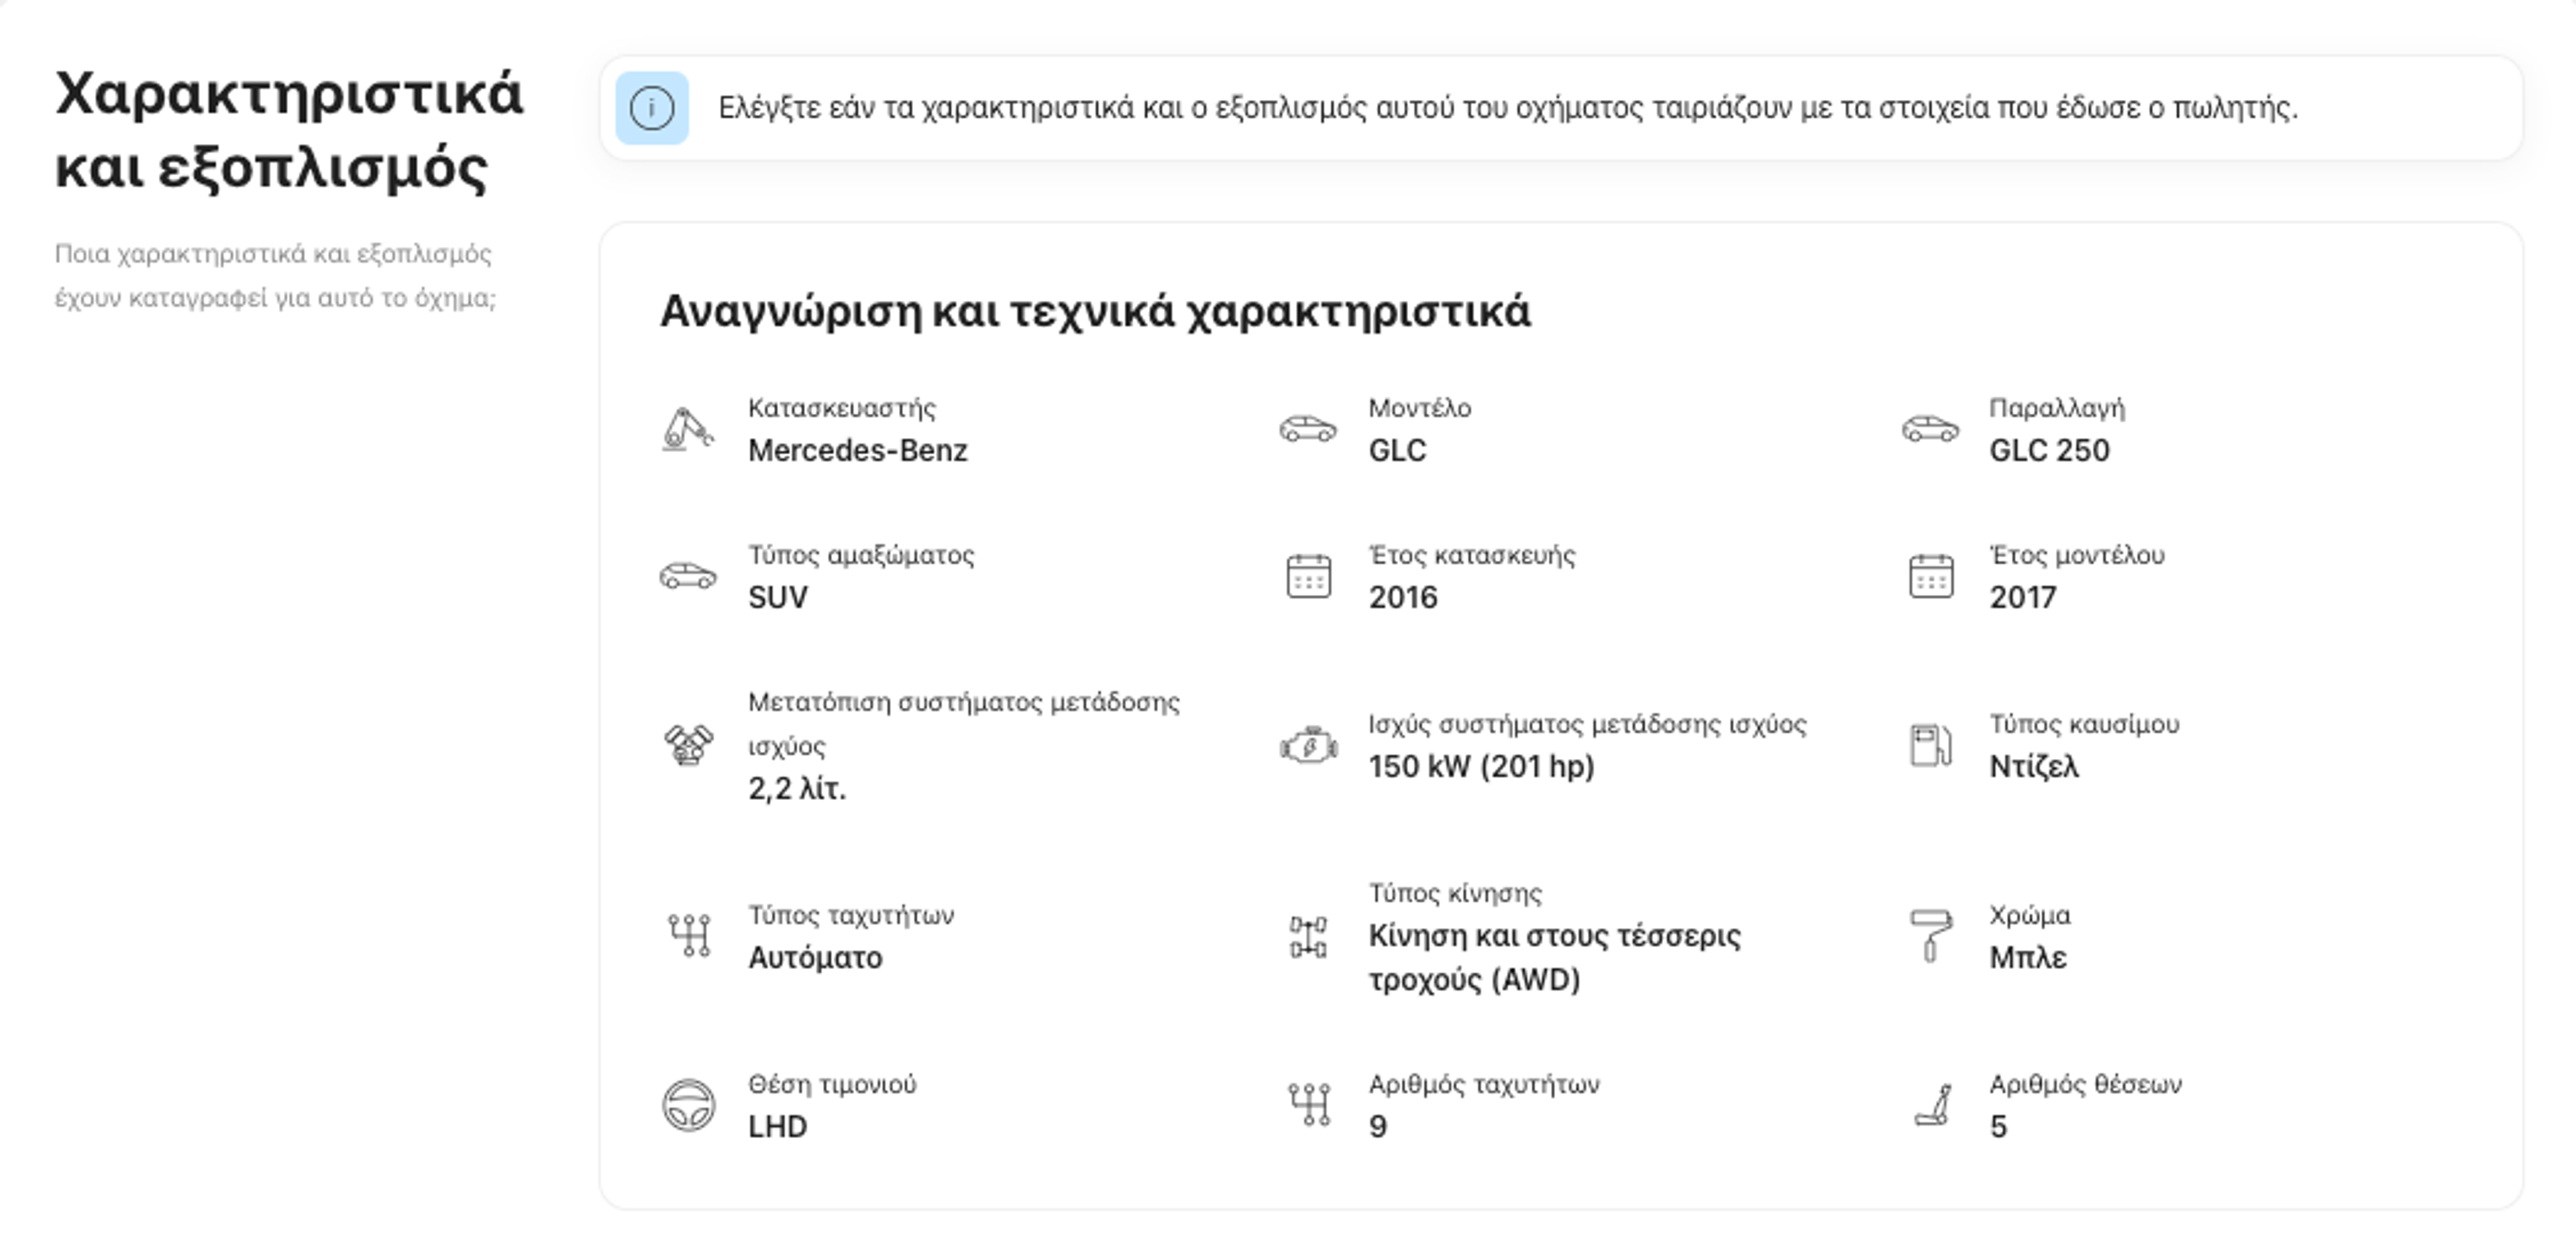Image resolution: width=2576 pixels, height=1252 pixels.
Task: Select the Μπλε color value
Action: click(x=2028, y=958)
